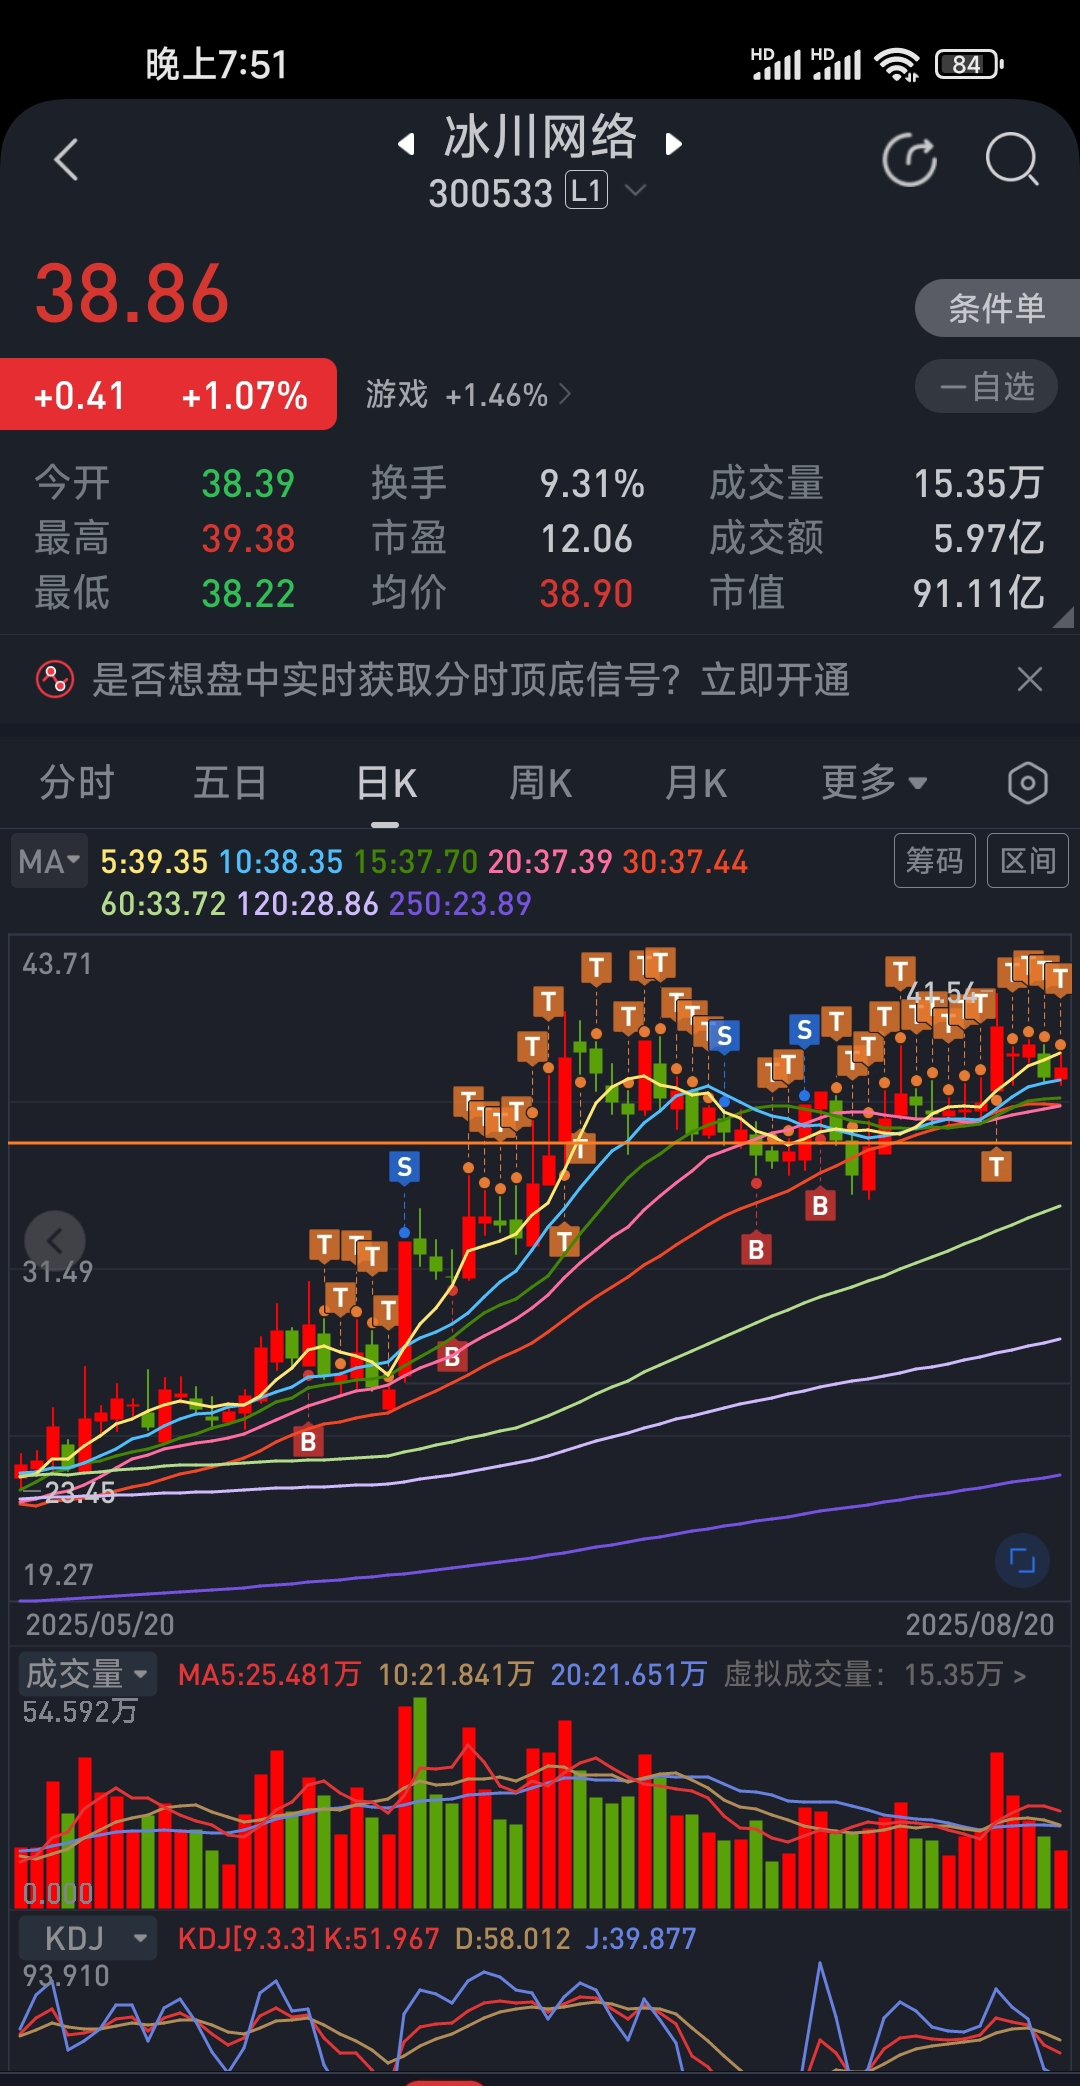Open the 筹码 chip distribution button
The height and width of the screenshot is (2086, 1080).
(x=934, y=860)
